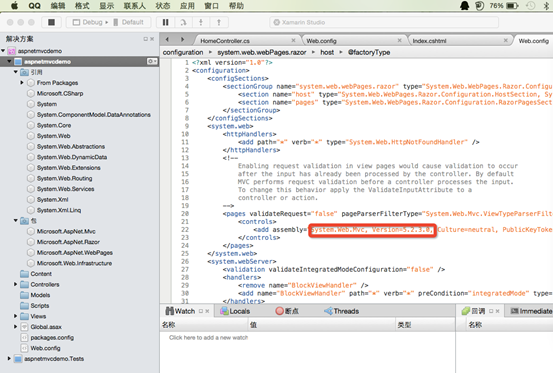Click here to add a new watch

point(208,337)
